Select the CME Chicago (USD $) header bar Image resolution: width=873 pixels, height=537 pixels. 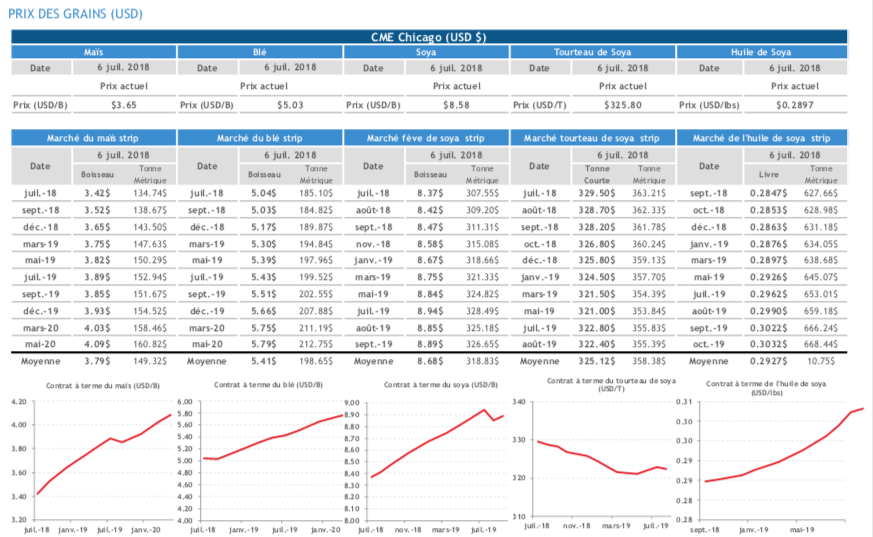click(429, 37)
